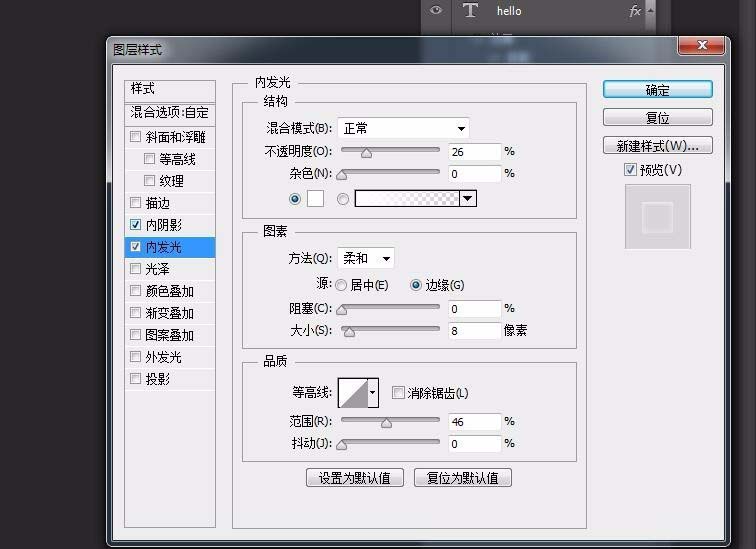Click the 阻塞 slider handle
The width and height of the screenshot is (756, 549).
click(x=342, y=309)
